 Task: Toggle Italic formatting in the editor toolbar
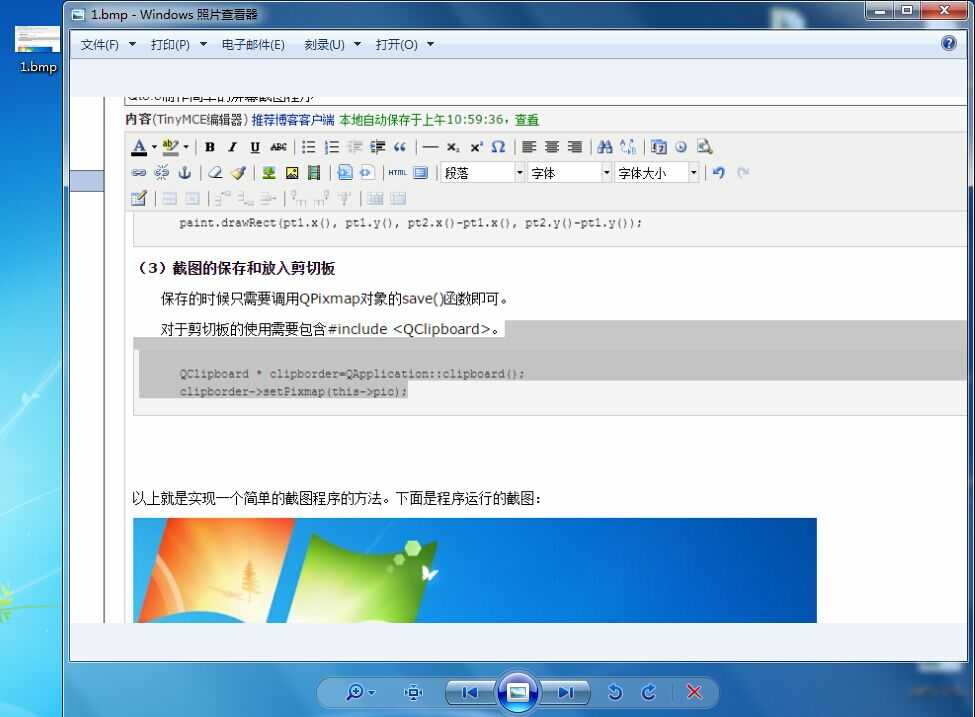pos(232,147)
